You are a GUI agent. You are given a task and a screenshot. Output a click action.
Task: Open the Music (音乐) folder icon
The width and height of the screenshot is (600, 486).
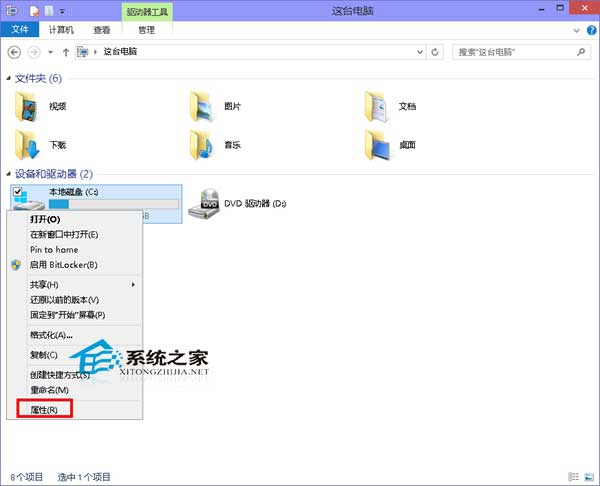tap(202, 145)
